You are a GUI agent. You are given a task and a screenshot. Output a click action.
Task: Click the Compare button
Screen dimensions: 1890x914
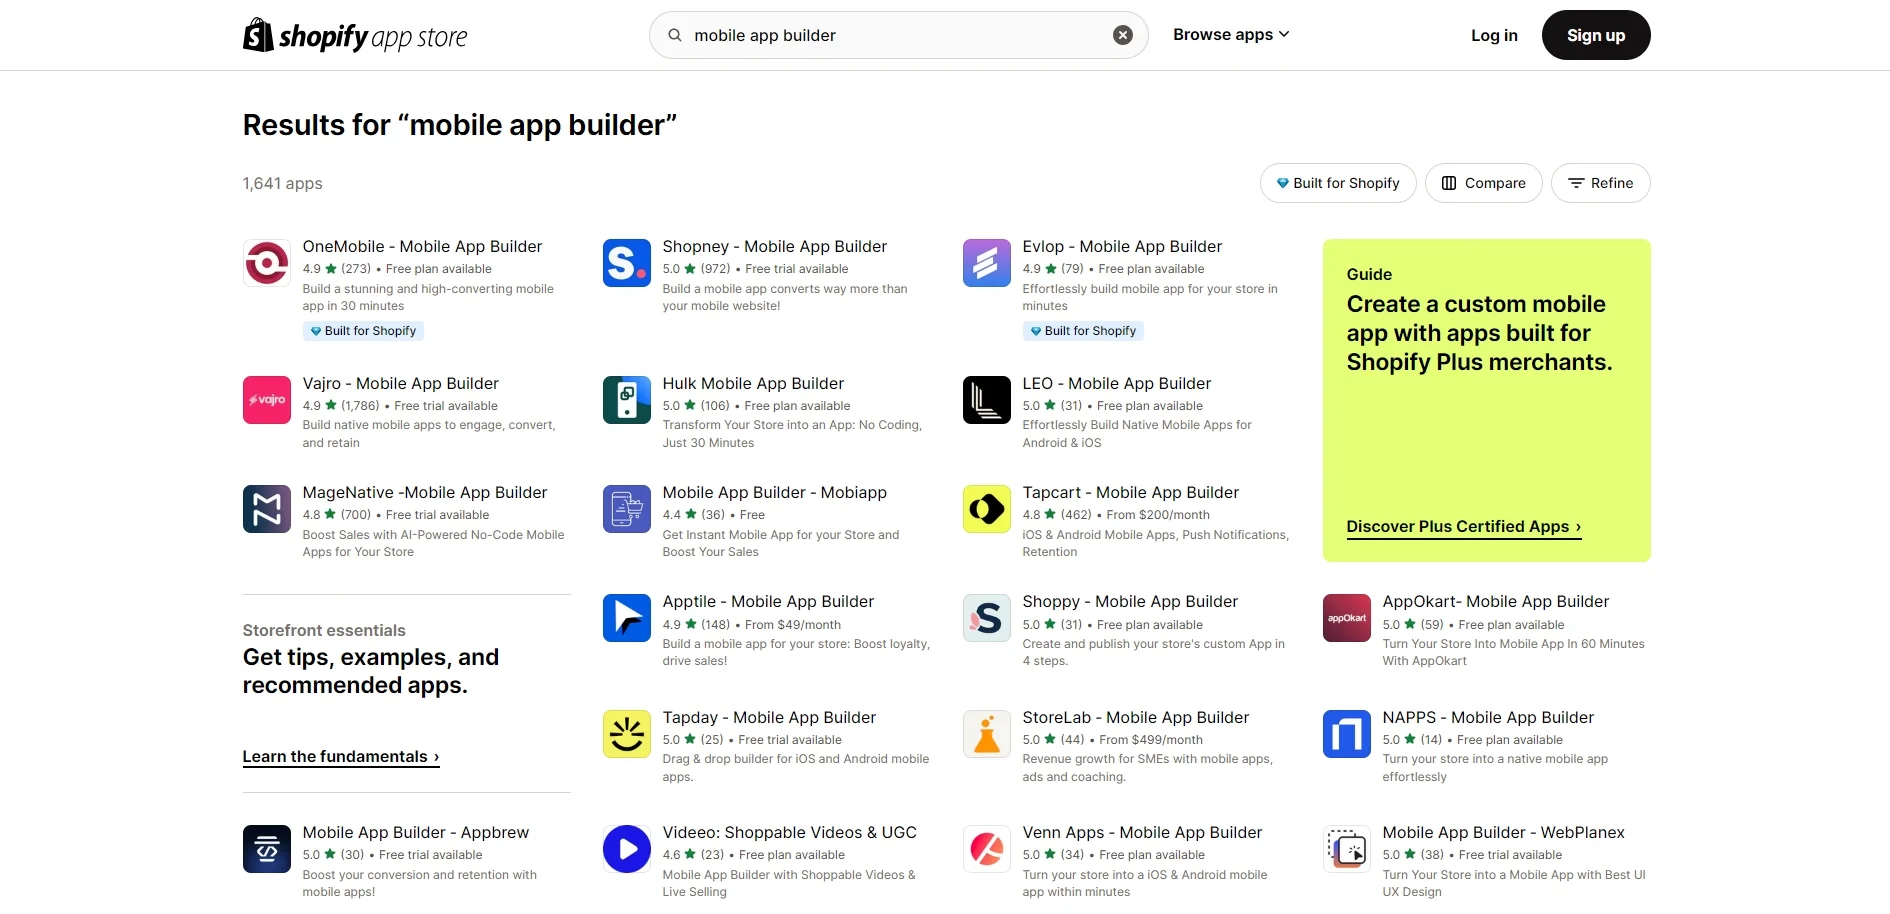(1483, 183)
